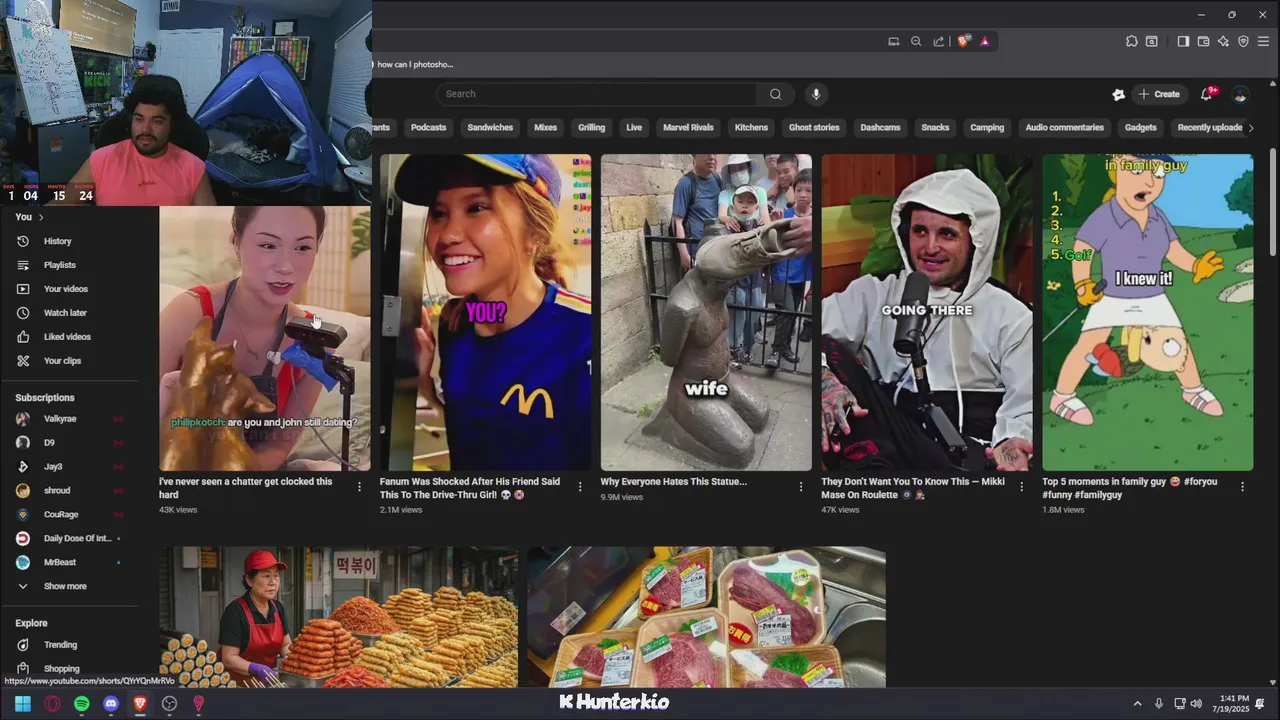Select the Sandwiches category chip
Screen dimensions: 1280x720
[x=490, y=127]
